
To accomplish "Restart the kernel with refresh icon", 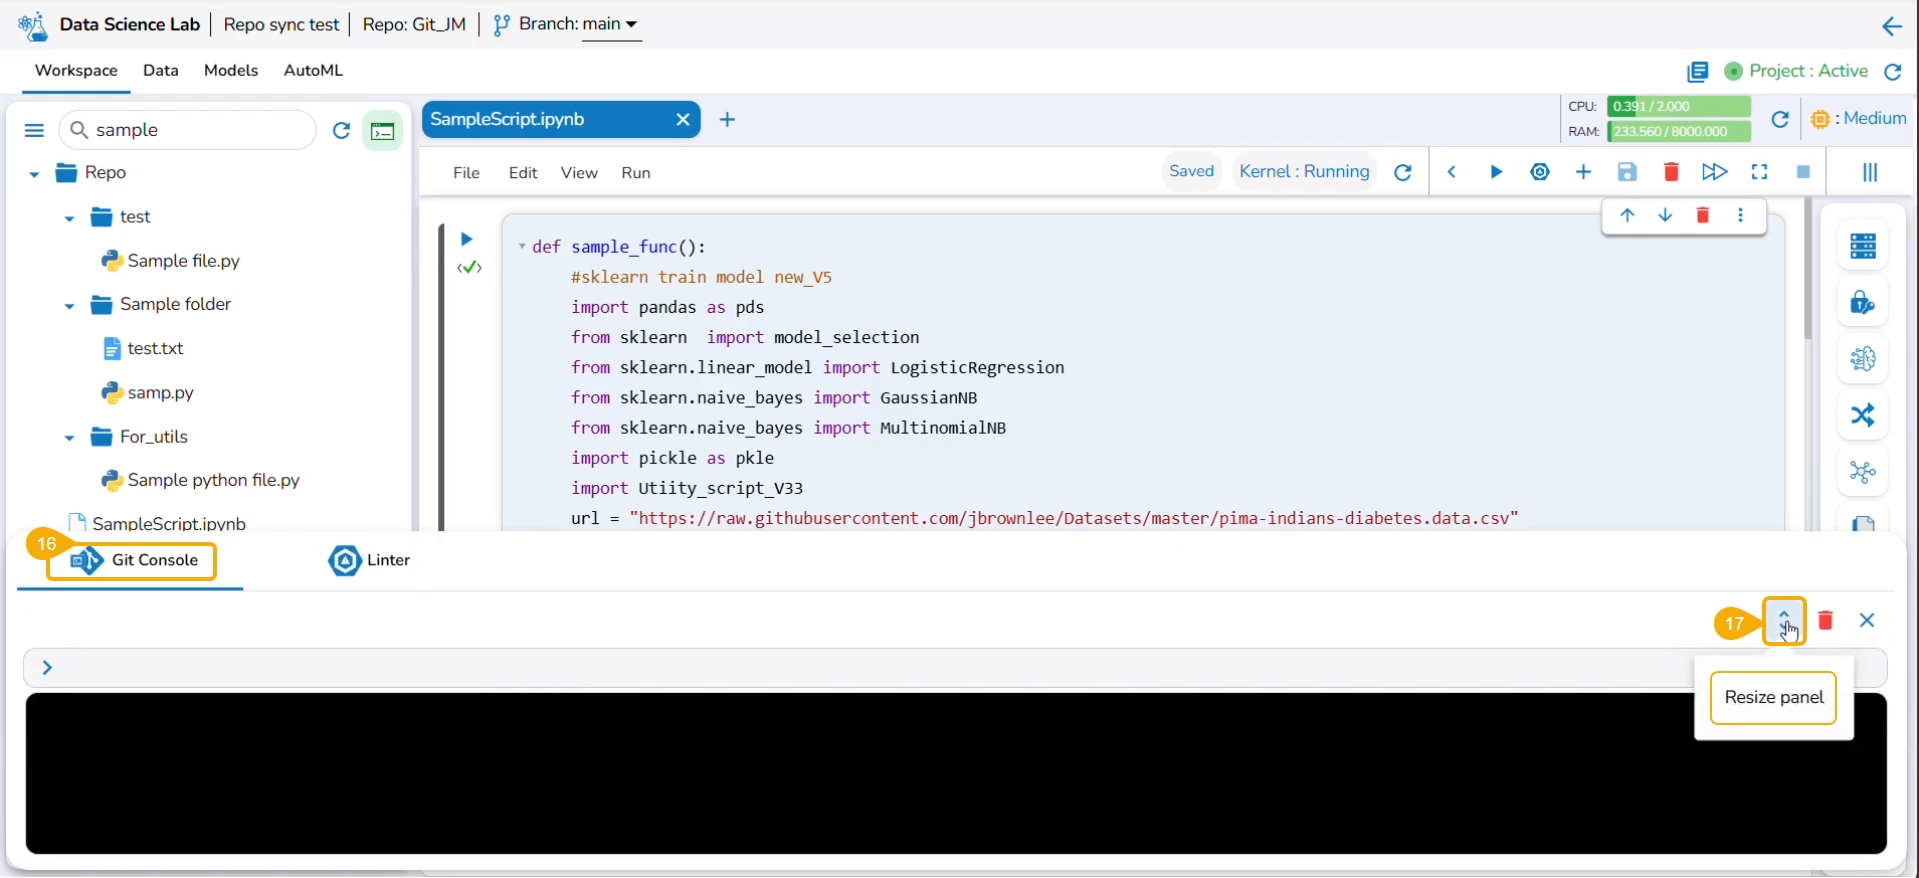I will click(1403, 172).
